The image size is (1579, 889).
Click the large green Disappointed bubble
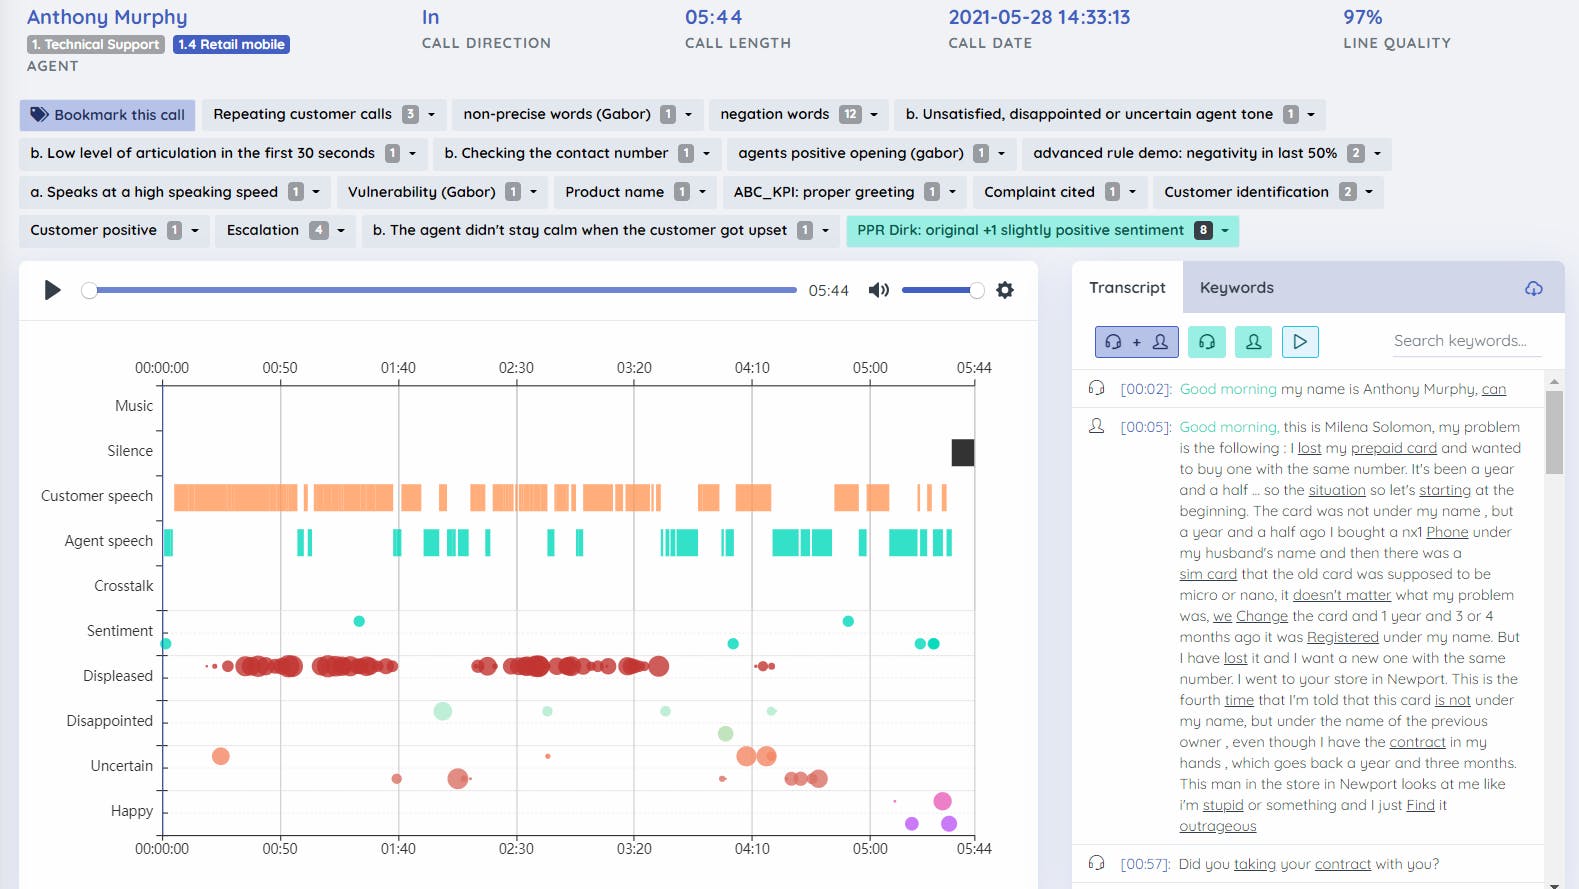point(443,711)
